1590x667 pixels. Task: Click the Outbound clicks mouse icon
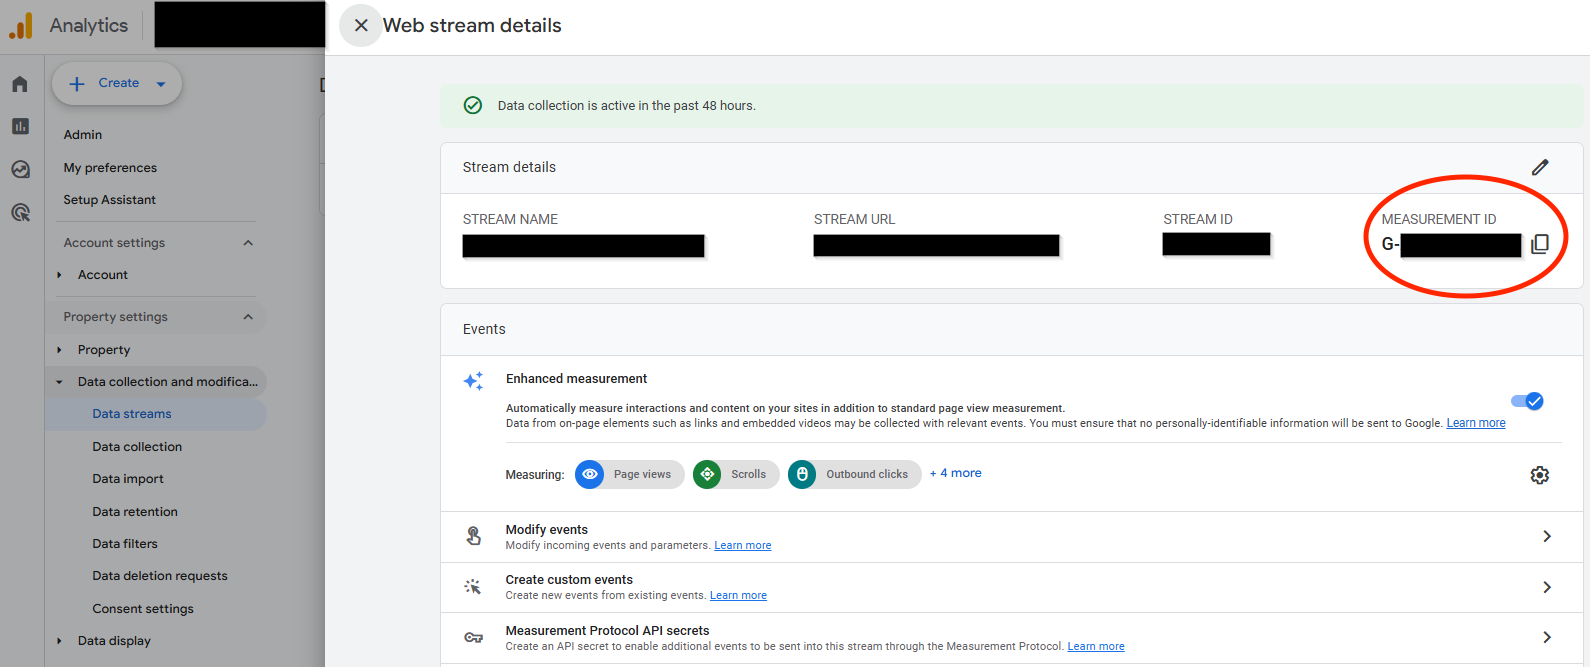point(802,474)
